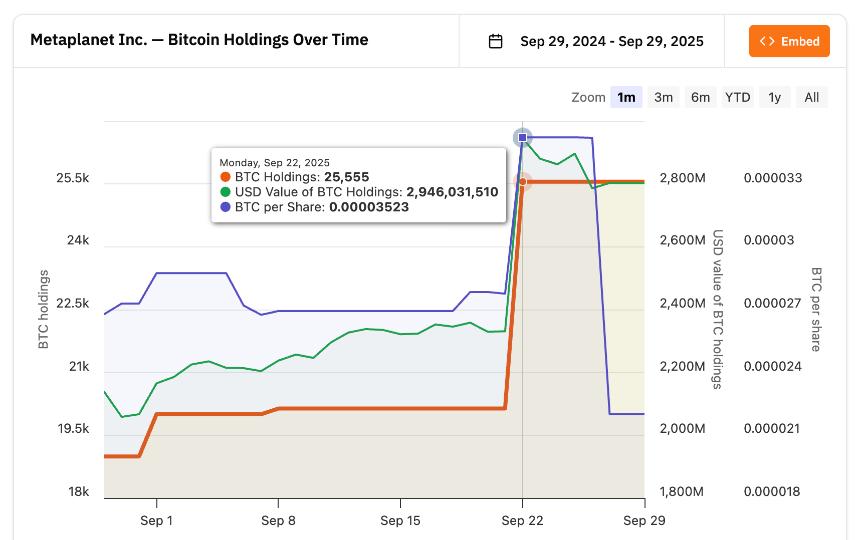
Task: Select the 1m zoom option
Action: 626,98
